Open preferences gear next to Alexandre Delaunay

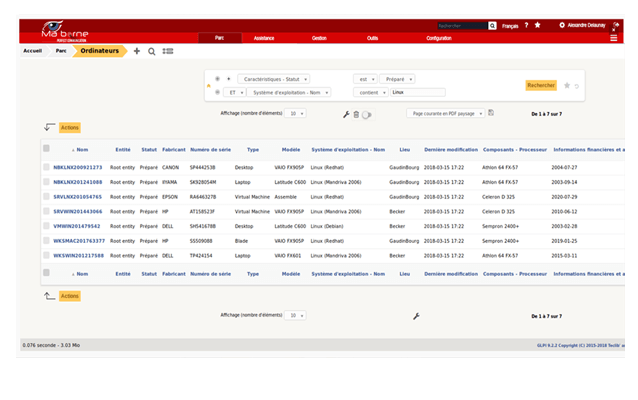pyautogui.click(x=562, y=25)
